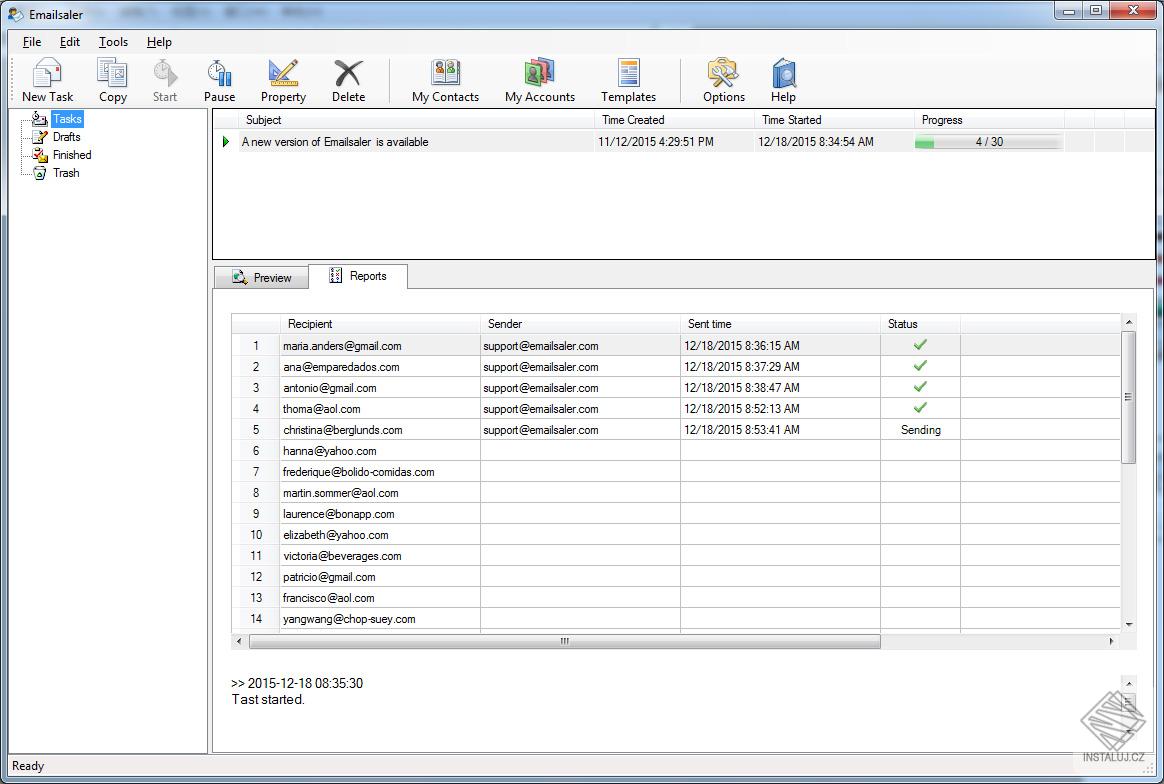This screenshot has width=1164, height=784.
Task: Select recipient ana@emparedados.com
Action: coord(341,367)
